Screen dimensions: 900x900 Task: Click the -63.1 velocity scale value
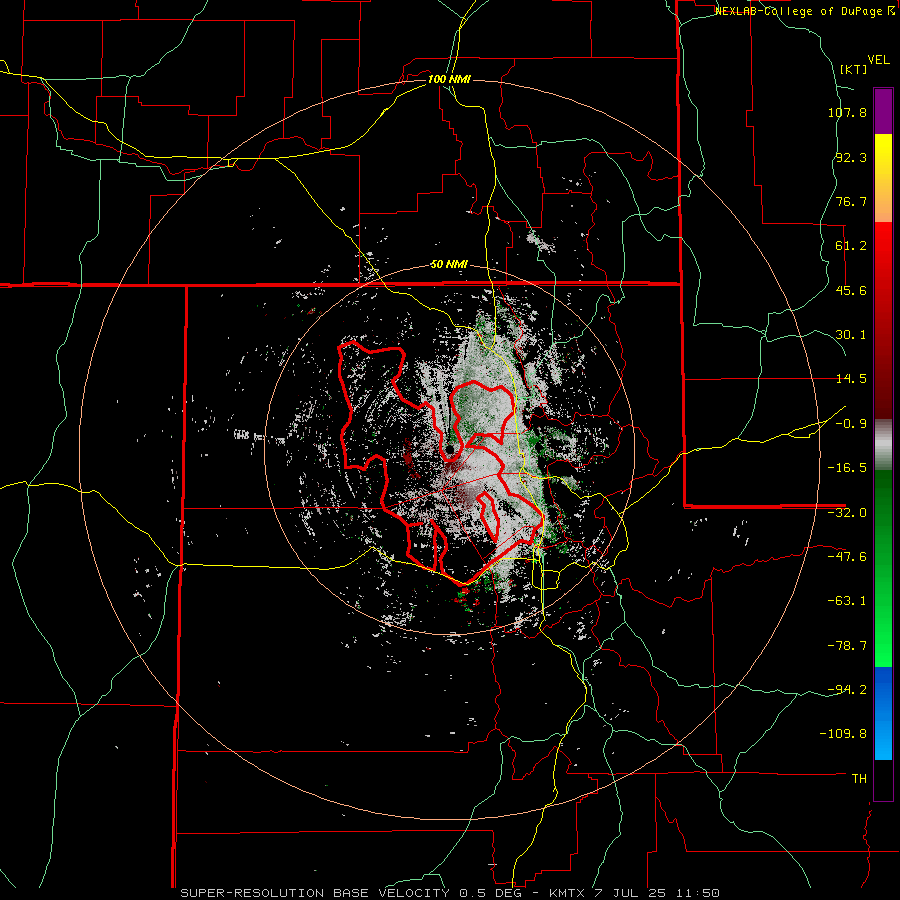tap(847, 601)
